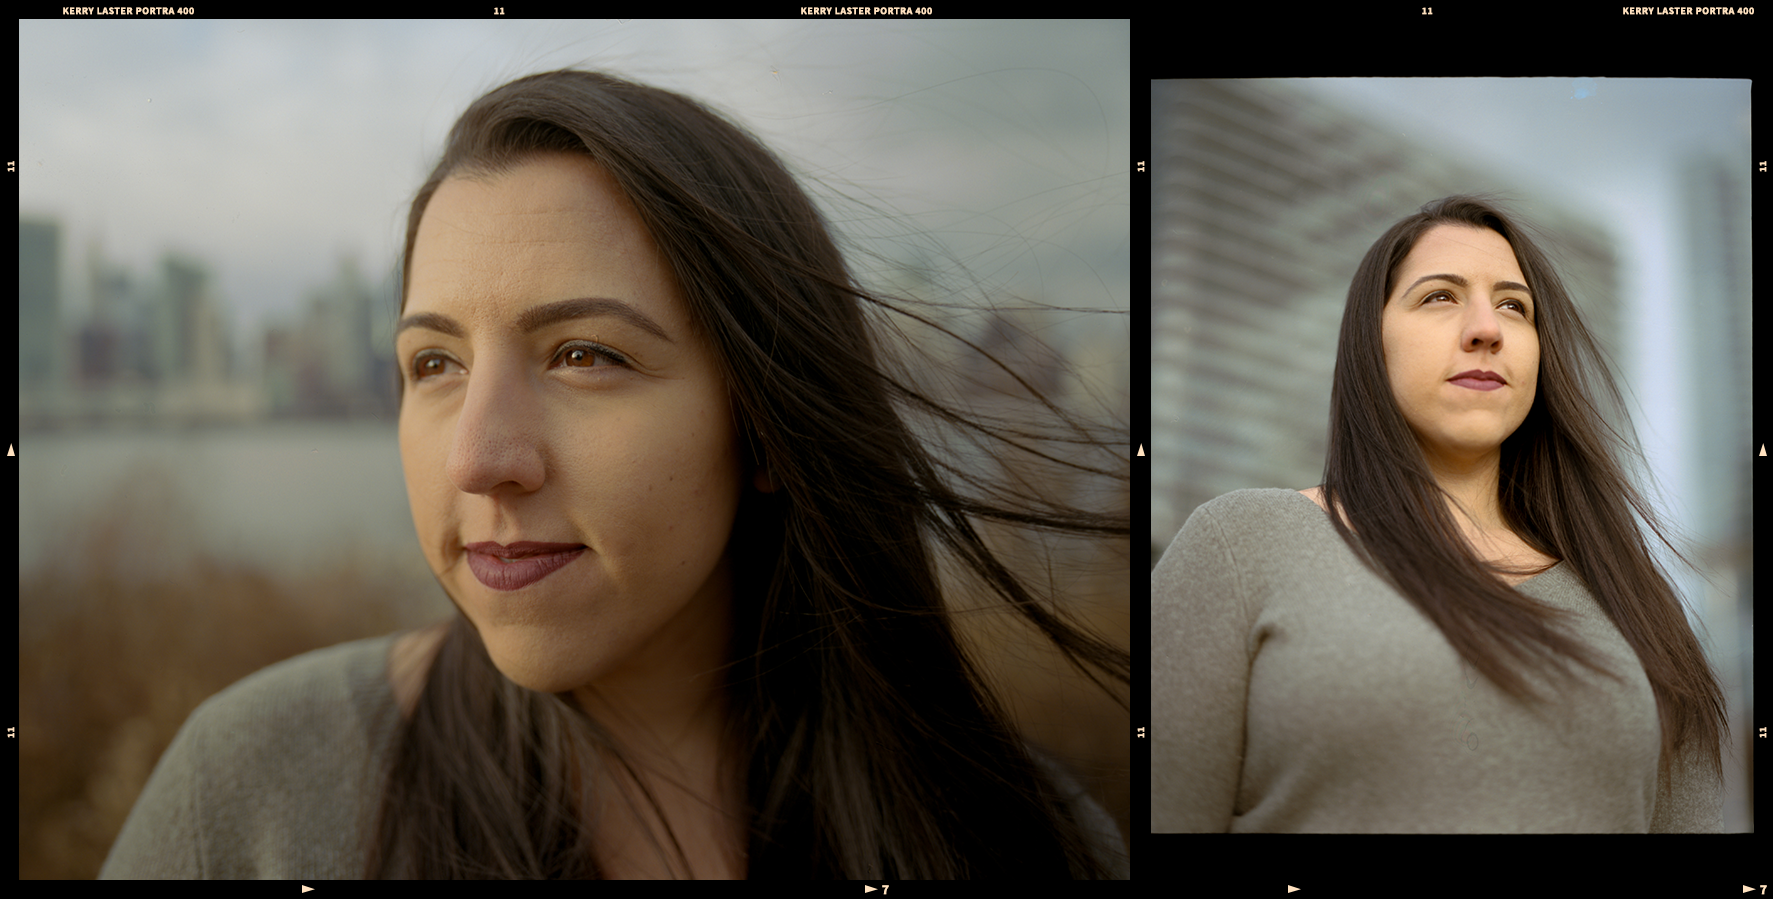Screen dimensions: 1773x899
Task: Open the close-up windblown hair portrait
Action: 574,449
